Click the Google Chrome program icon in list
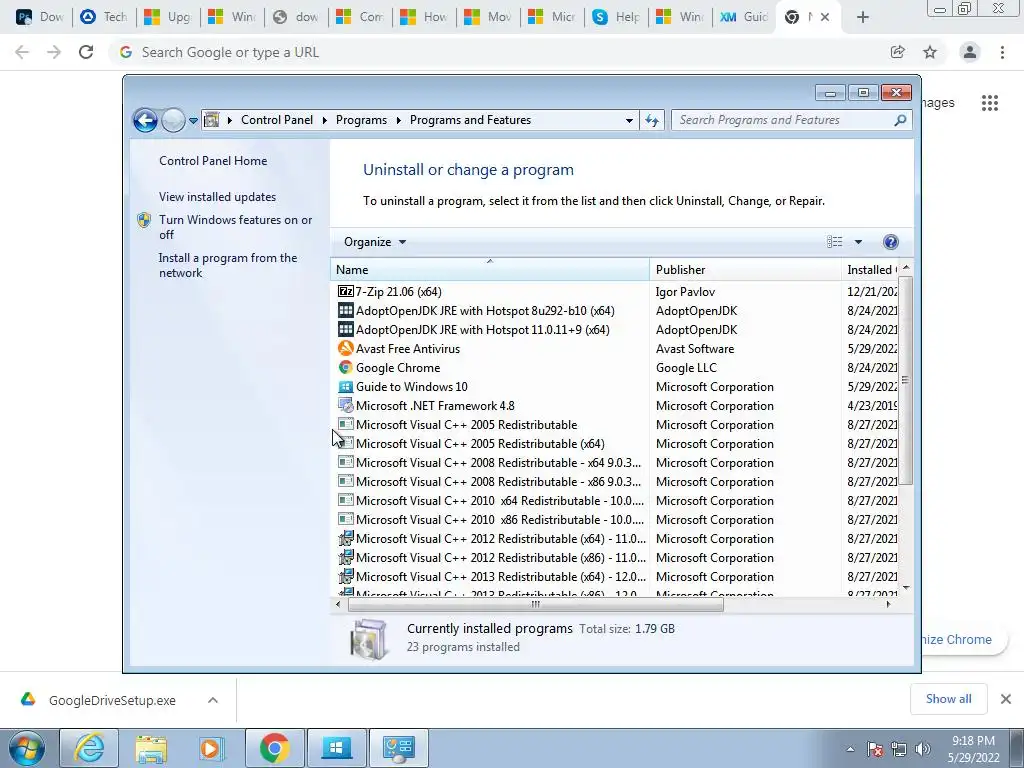Screen dimensions: 1024x768 click(345, 368)
